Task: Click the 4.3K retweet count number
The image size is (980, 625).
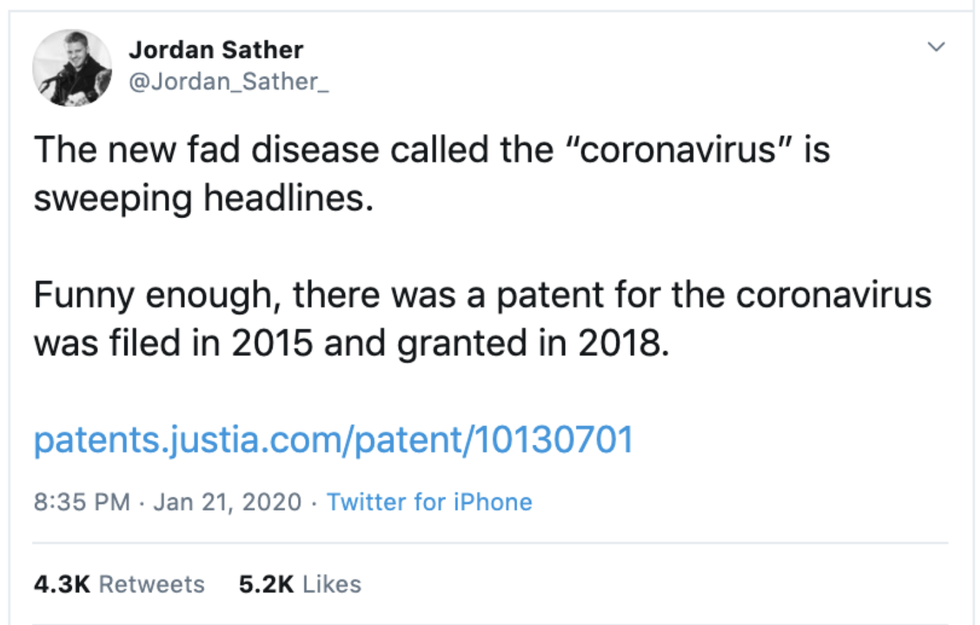Action: (x=61, y=584)
